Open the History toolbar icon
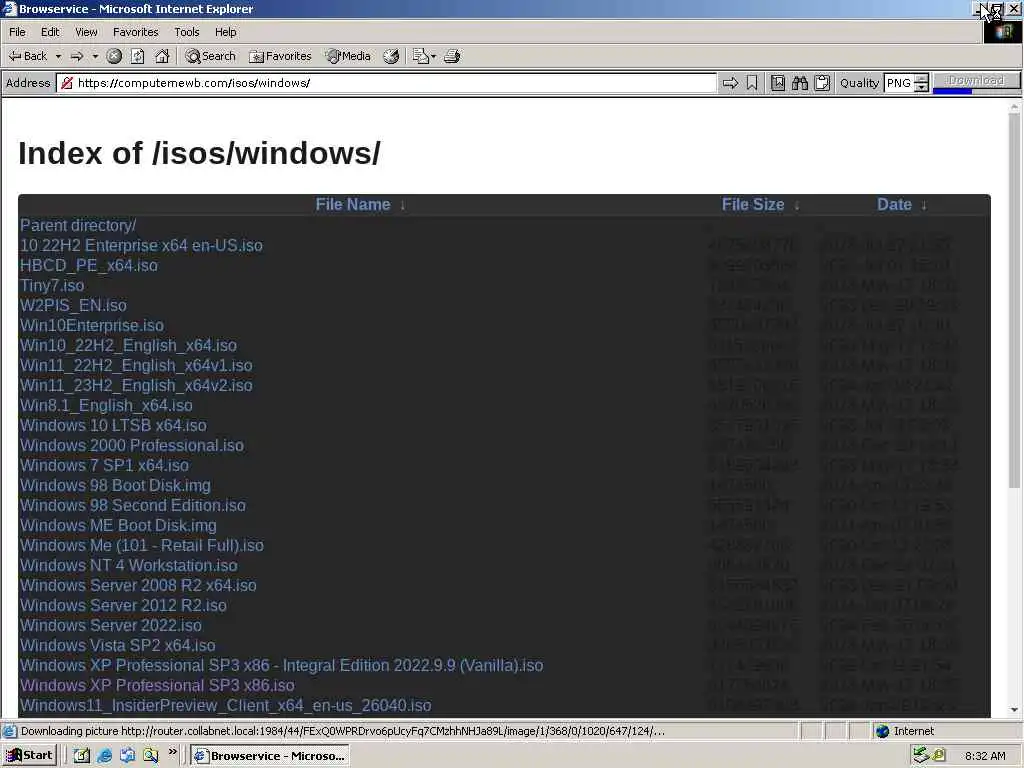The height and width of the screenshot is (768, 1024). click(x=391, y=56)
